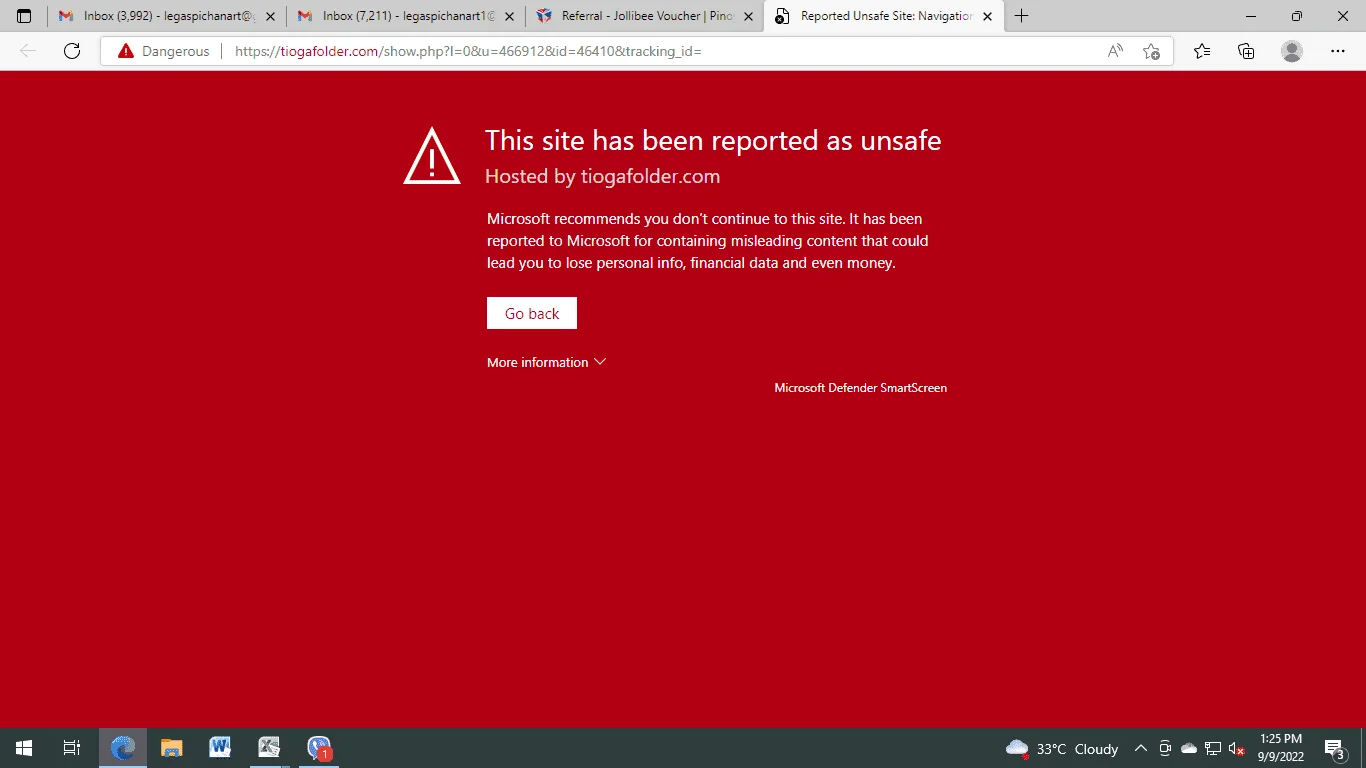1366x768 pixels.
Task: Expand More information section
Action: click(x=546, y=362)
